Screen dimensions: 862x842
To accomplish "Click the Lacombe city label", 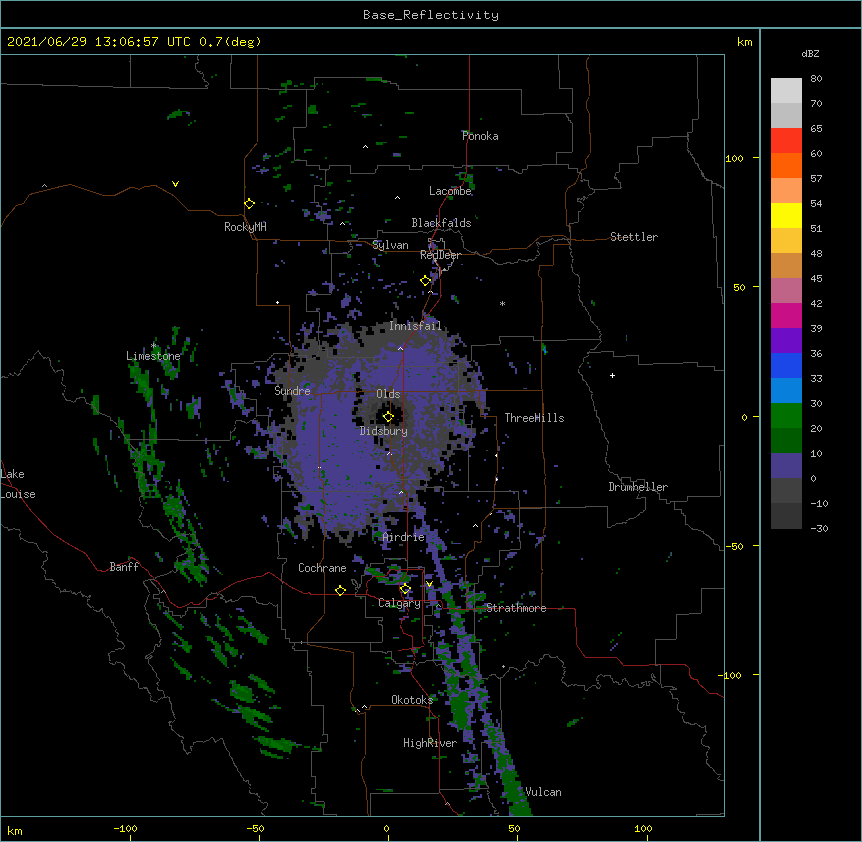I will [450, 191].
